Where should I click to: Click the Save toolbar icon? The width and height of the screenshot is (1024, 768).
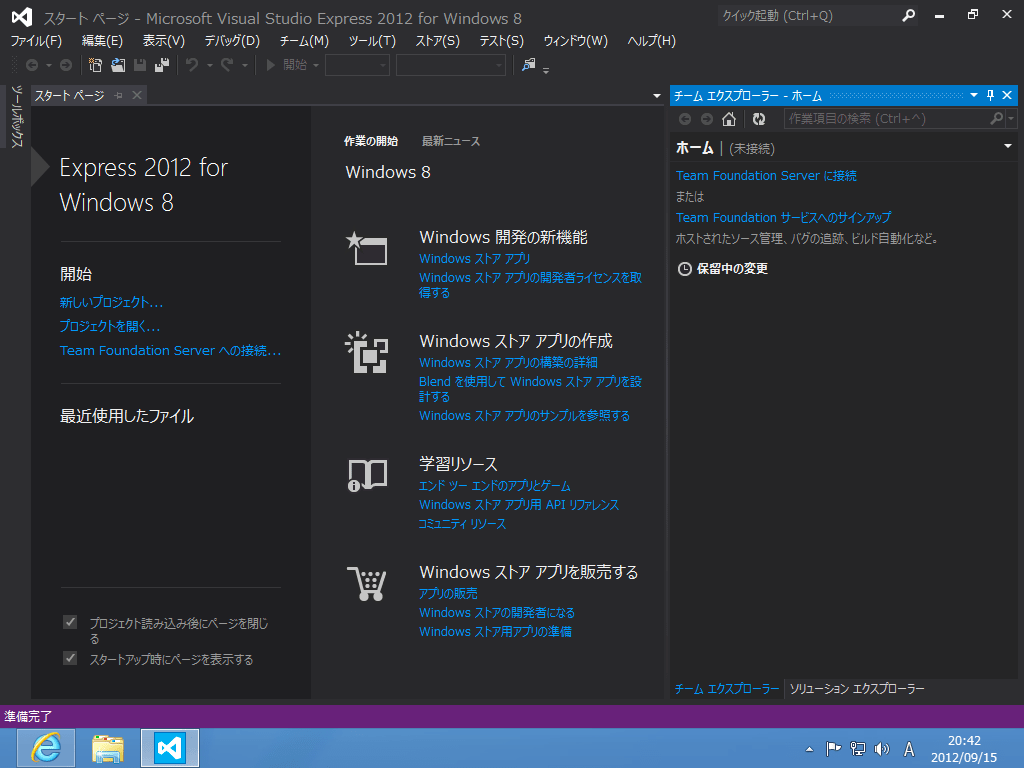pos(140,65)
